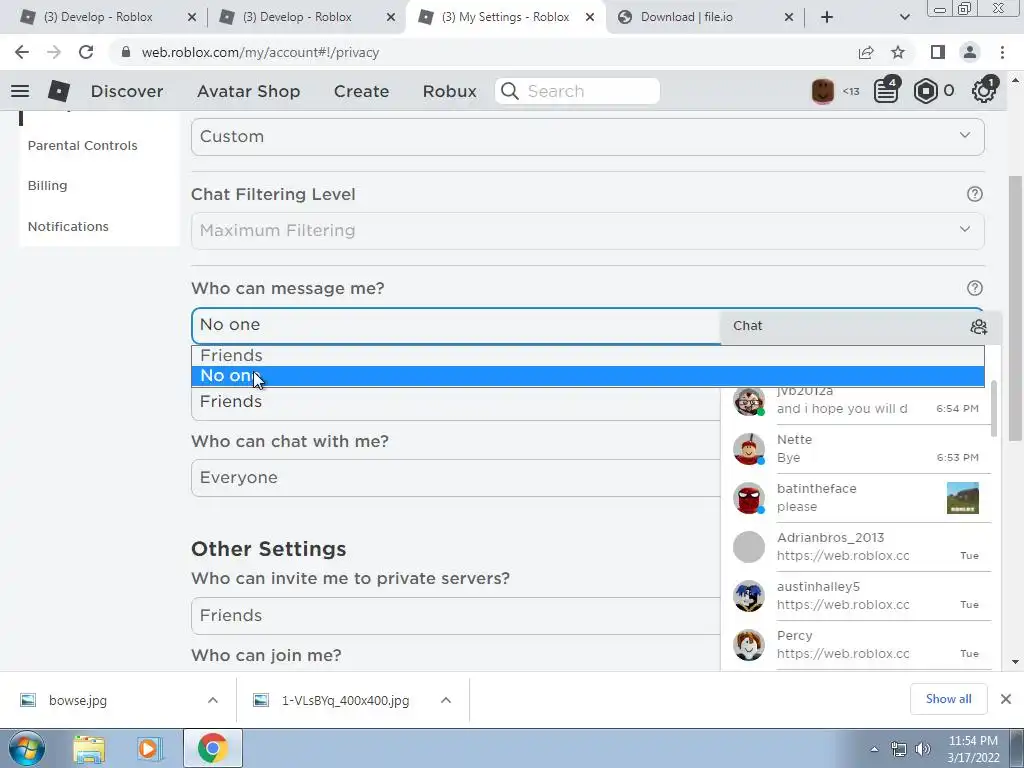This screenshot has height=768, width=1024.
Task: Open the avatar profile picture in the navbar
Action: click(822, 91)
